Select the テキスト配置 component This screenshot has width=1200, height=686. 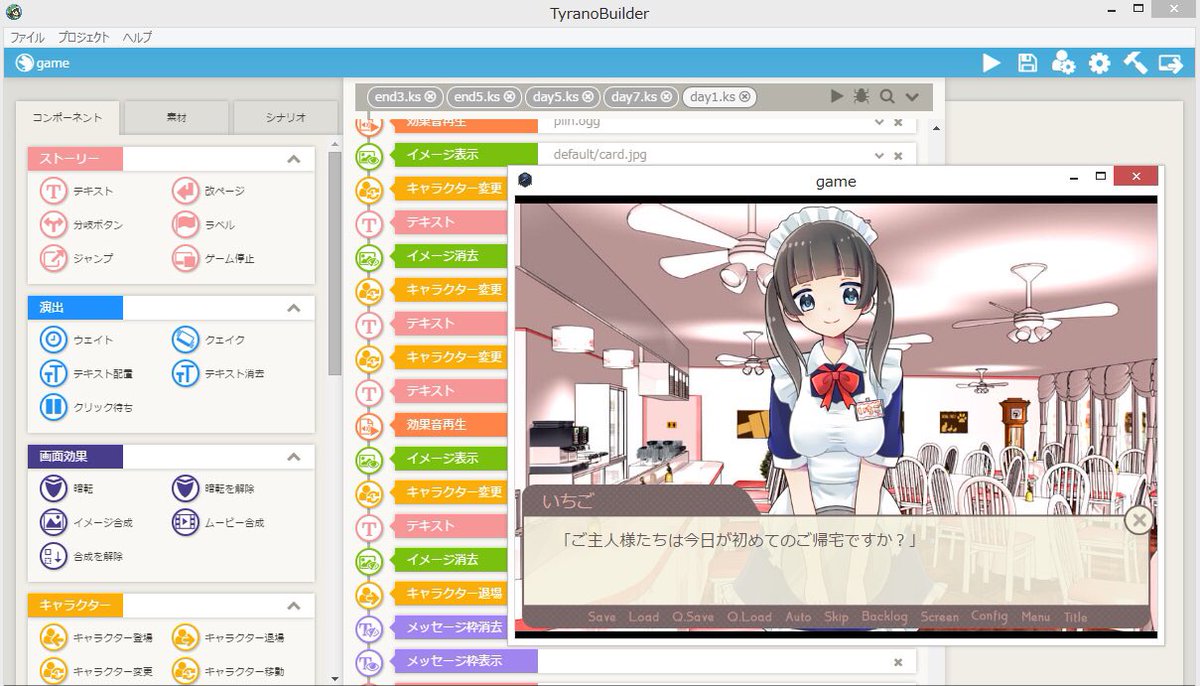tap(87, 374)
